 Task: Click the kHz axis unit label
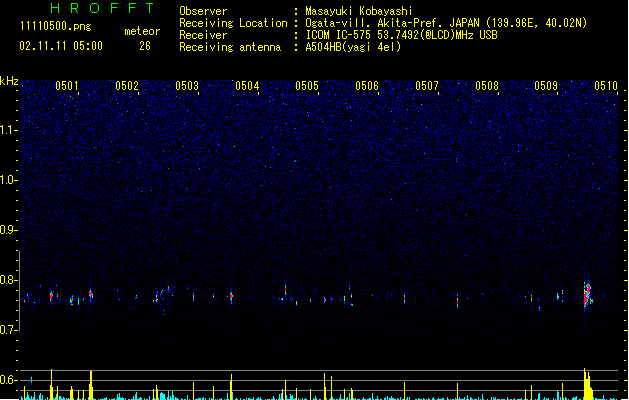(9, 81)
